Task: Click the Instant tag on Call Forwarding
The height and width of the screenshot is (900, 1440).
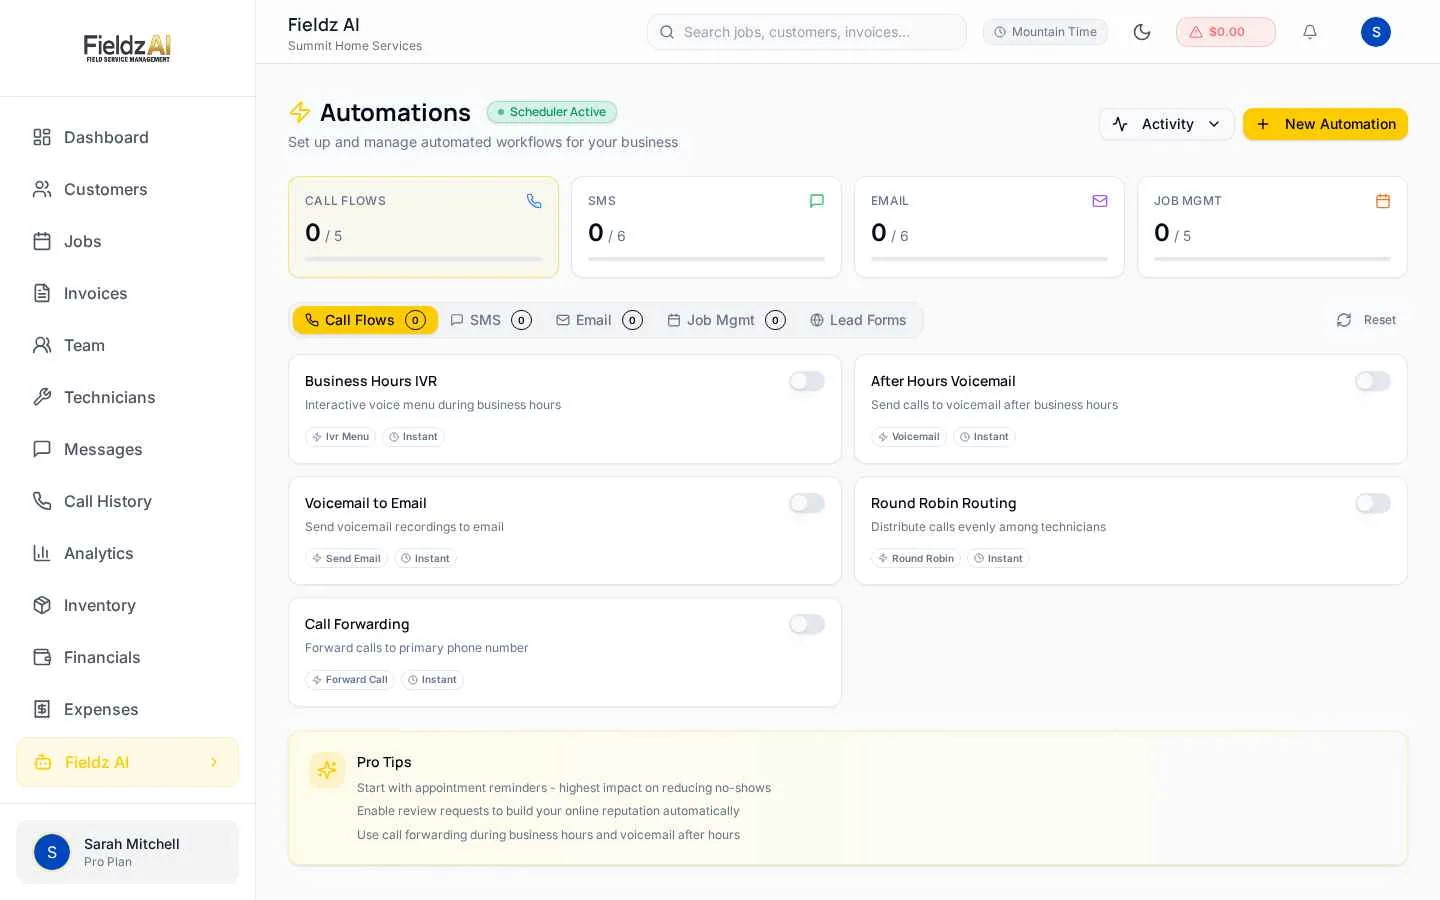Action: pos(432,680)
